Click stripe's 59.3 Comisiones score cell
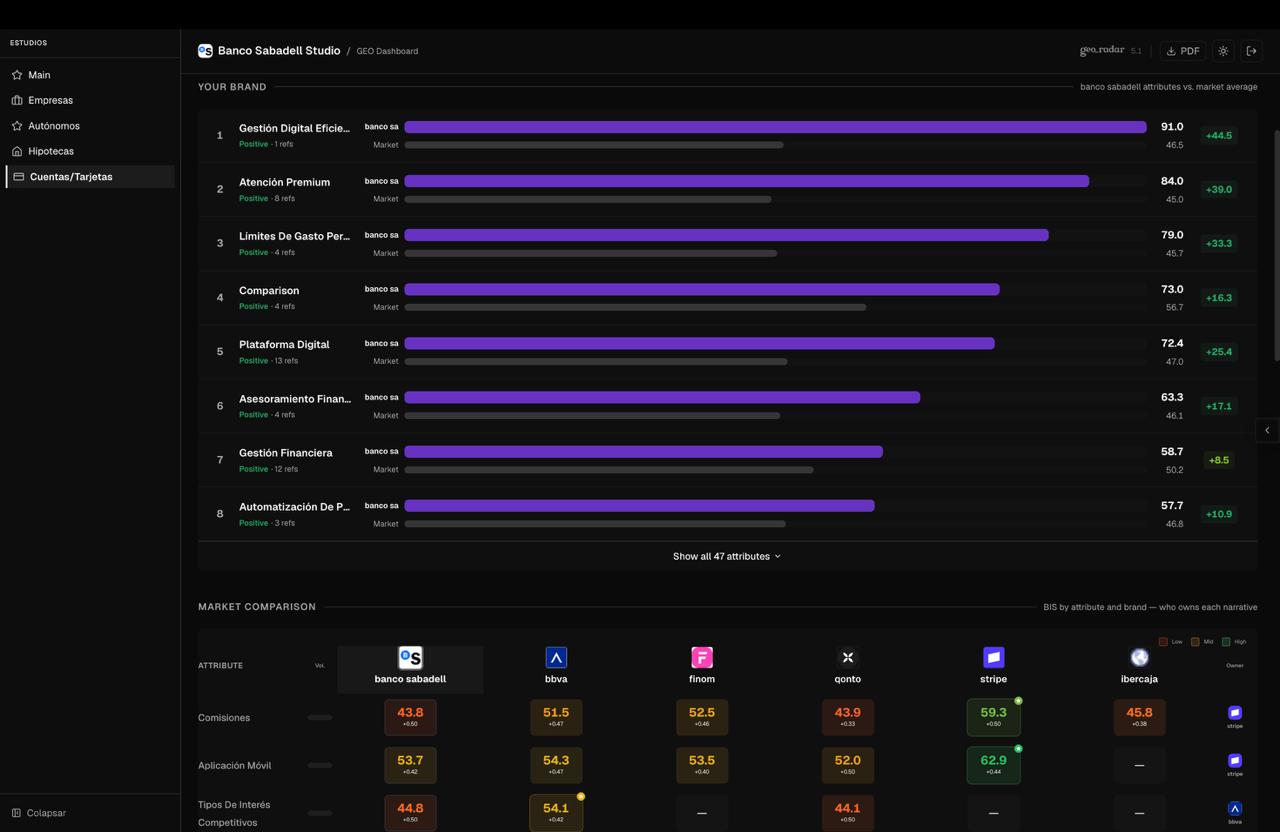Image resolution: width=1280 pixels, height=832 pixels. [x=993, y=717]
